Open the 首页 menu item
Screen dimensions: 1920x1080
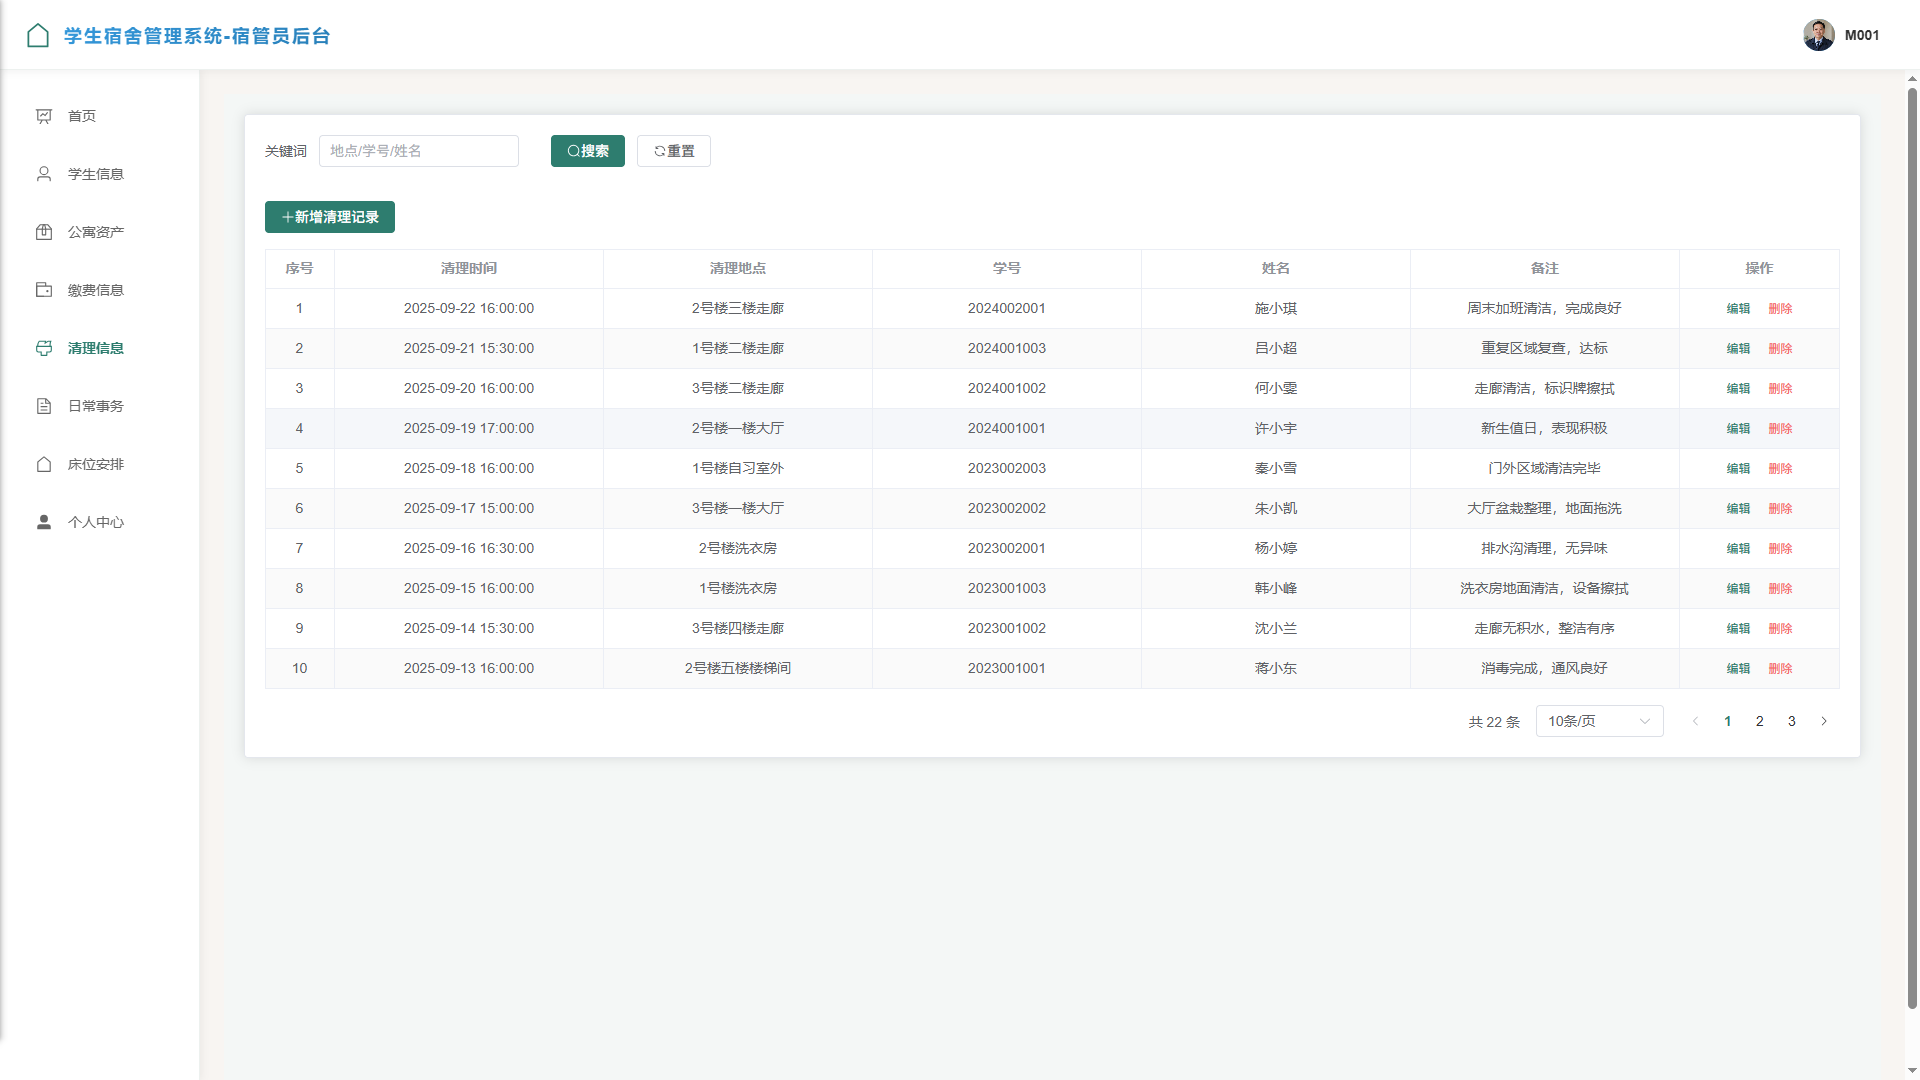point(100,116)
